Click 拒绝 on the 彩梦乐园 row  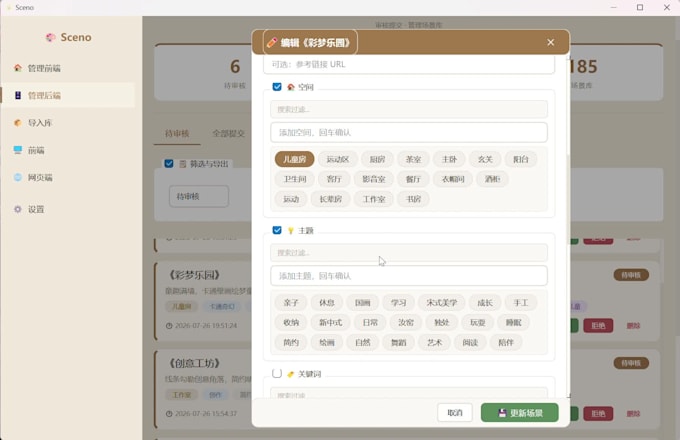coord(598,326)
